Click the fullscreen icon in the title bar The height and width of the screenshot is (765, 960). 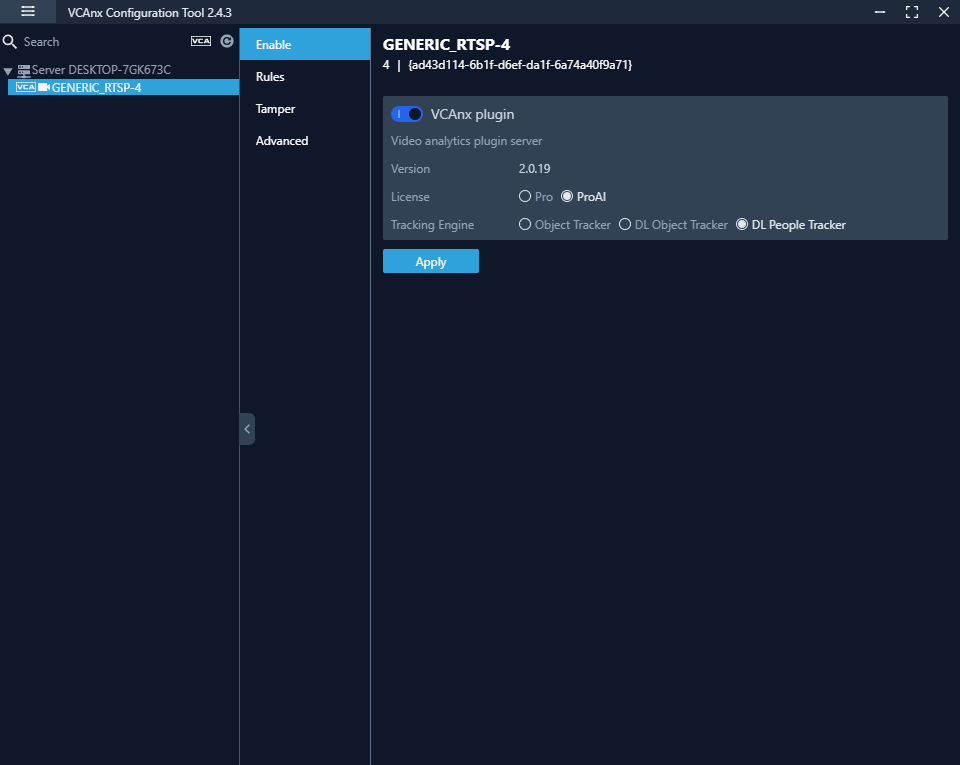click(x=911, y=12)
